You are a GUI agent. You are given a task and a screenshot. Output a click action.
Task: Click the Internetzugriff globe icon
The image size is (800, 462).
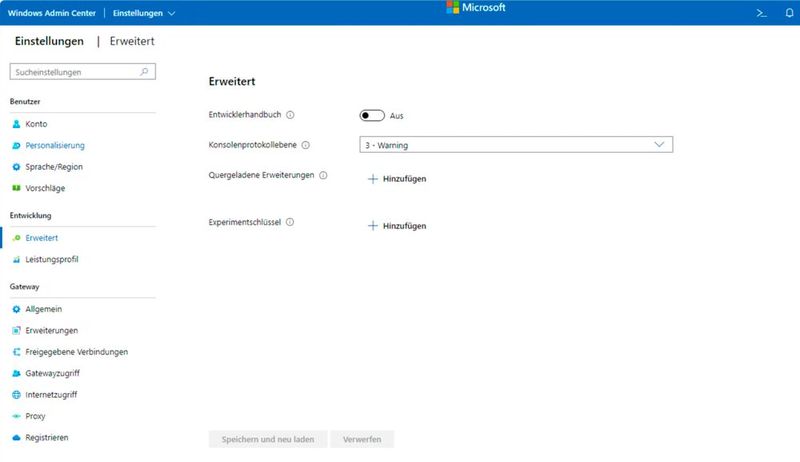[x=16, y=395]
